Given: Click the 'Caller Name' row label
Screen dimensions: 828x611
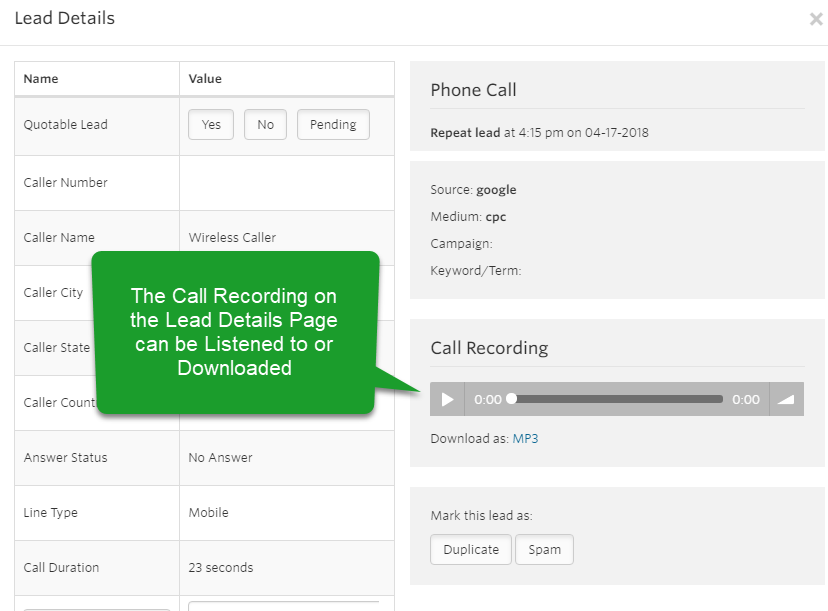Looking at the screenshot, I should pyautogui.click(x=59, y=238).
